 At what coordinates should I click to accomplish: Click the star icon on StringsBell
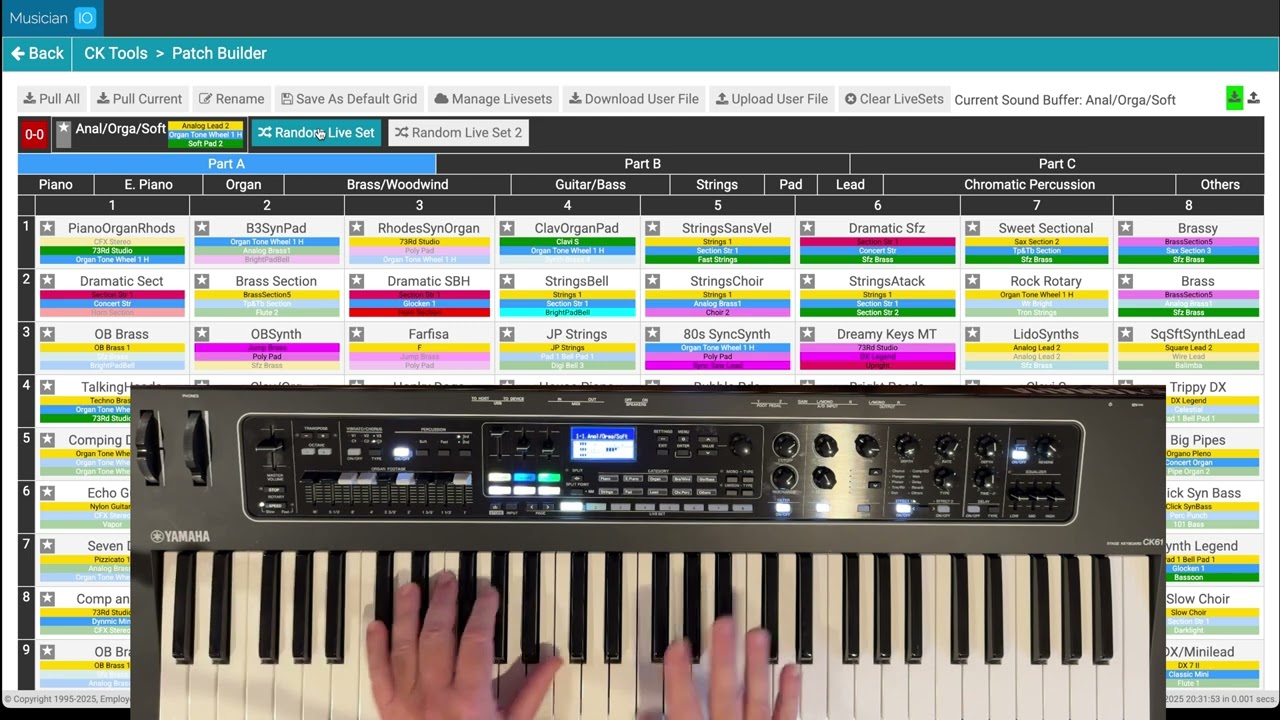pos(506,281)
